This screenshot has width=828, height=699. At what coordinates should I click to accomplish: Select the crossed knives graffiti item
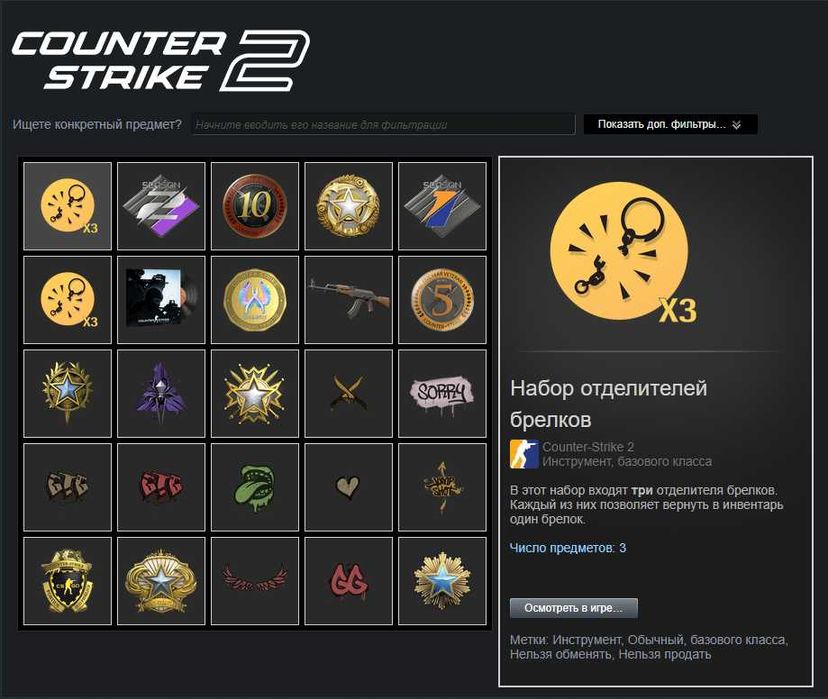pyautogui.click(x=349, y=393)
